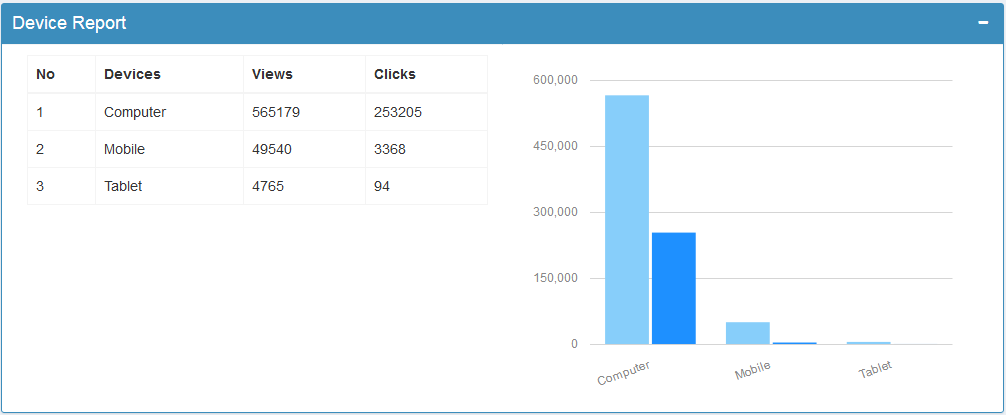Click the Computer views value 565179
The height and width of the screenshot is (415, 1006).
276,112
